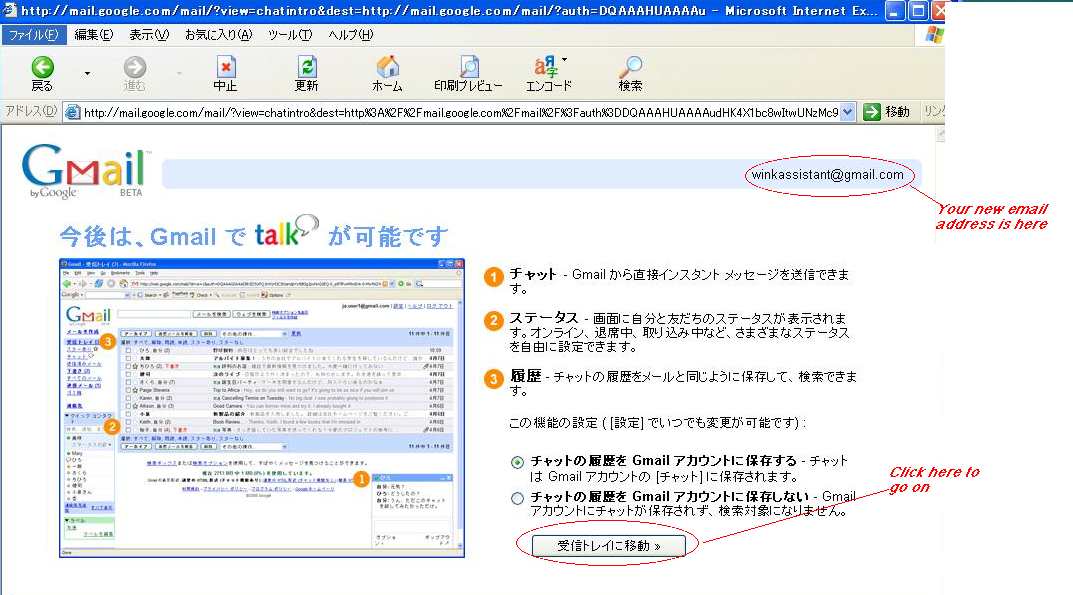Click the Stop (中止) toolbar icon

(226, 67)
